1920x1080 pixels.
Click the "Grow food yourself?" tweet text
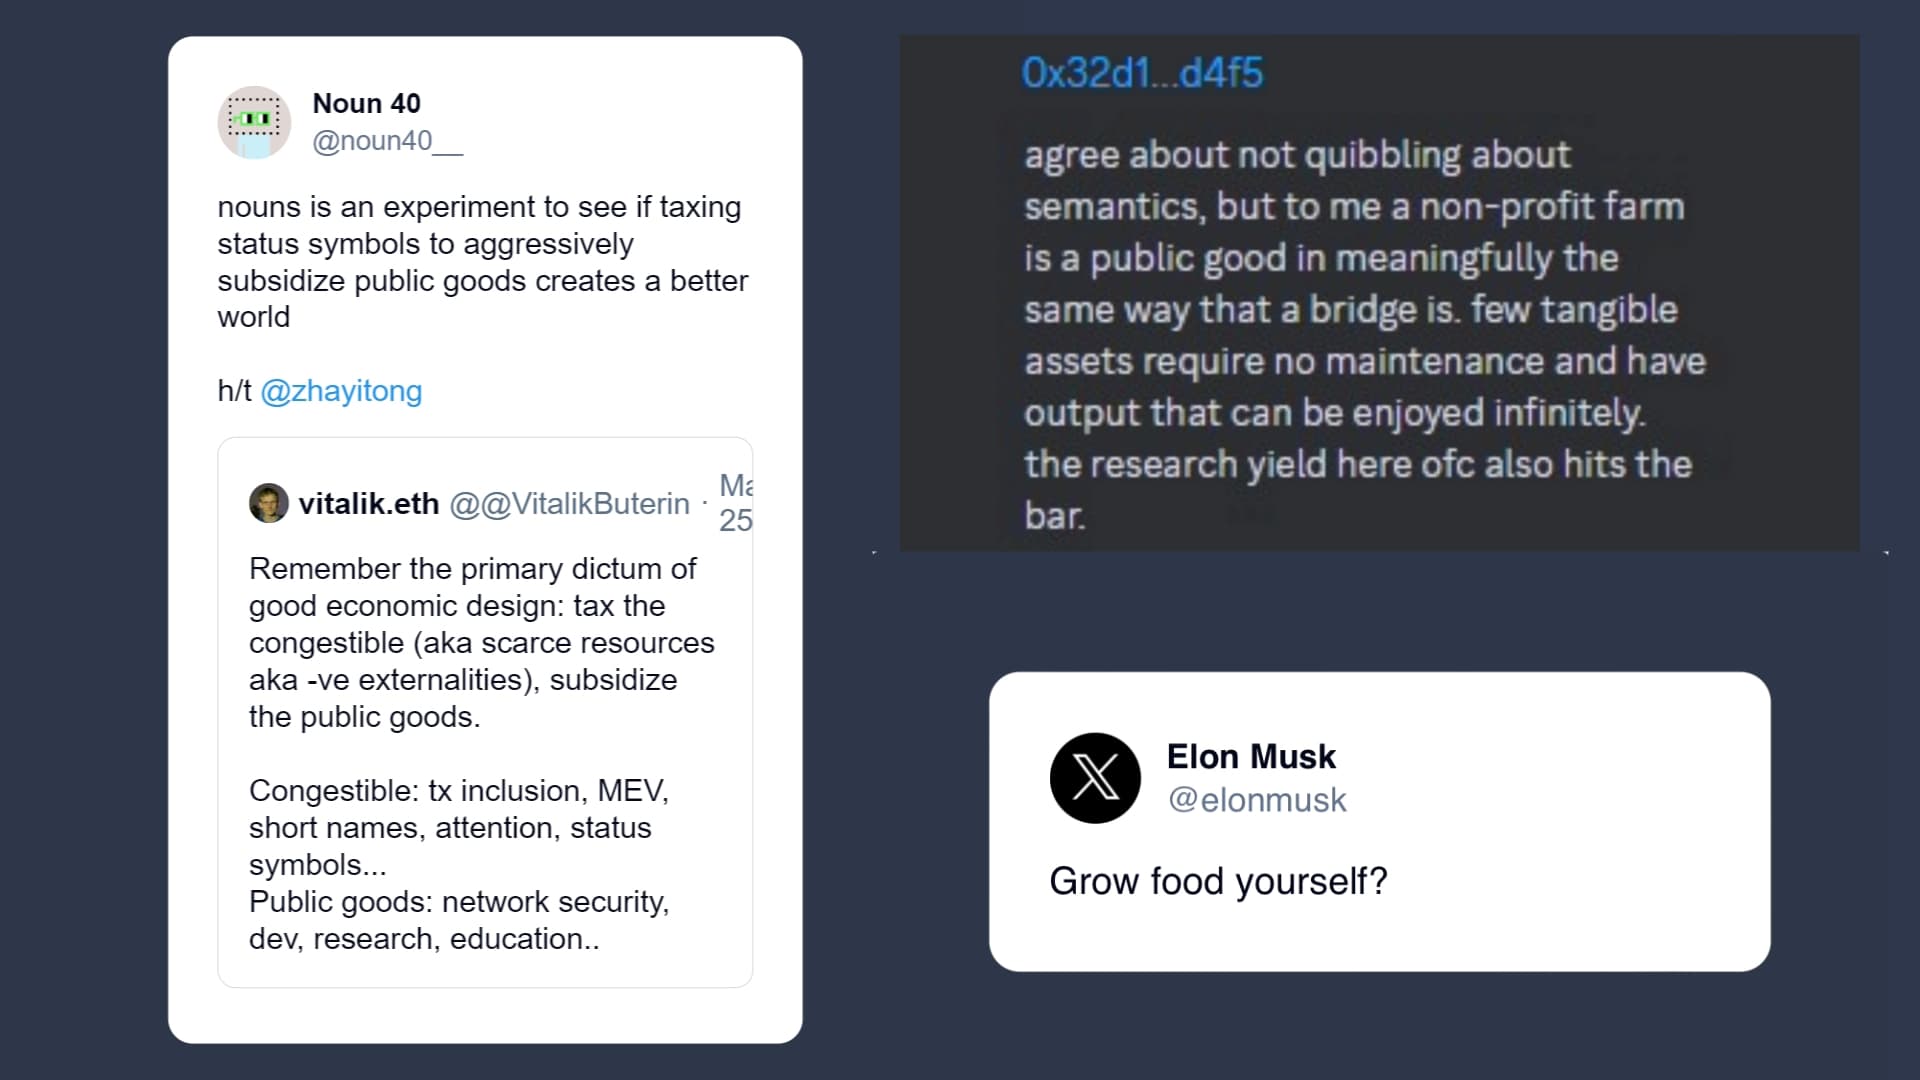tap(1218, 881)
